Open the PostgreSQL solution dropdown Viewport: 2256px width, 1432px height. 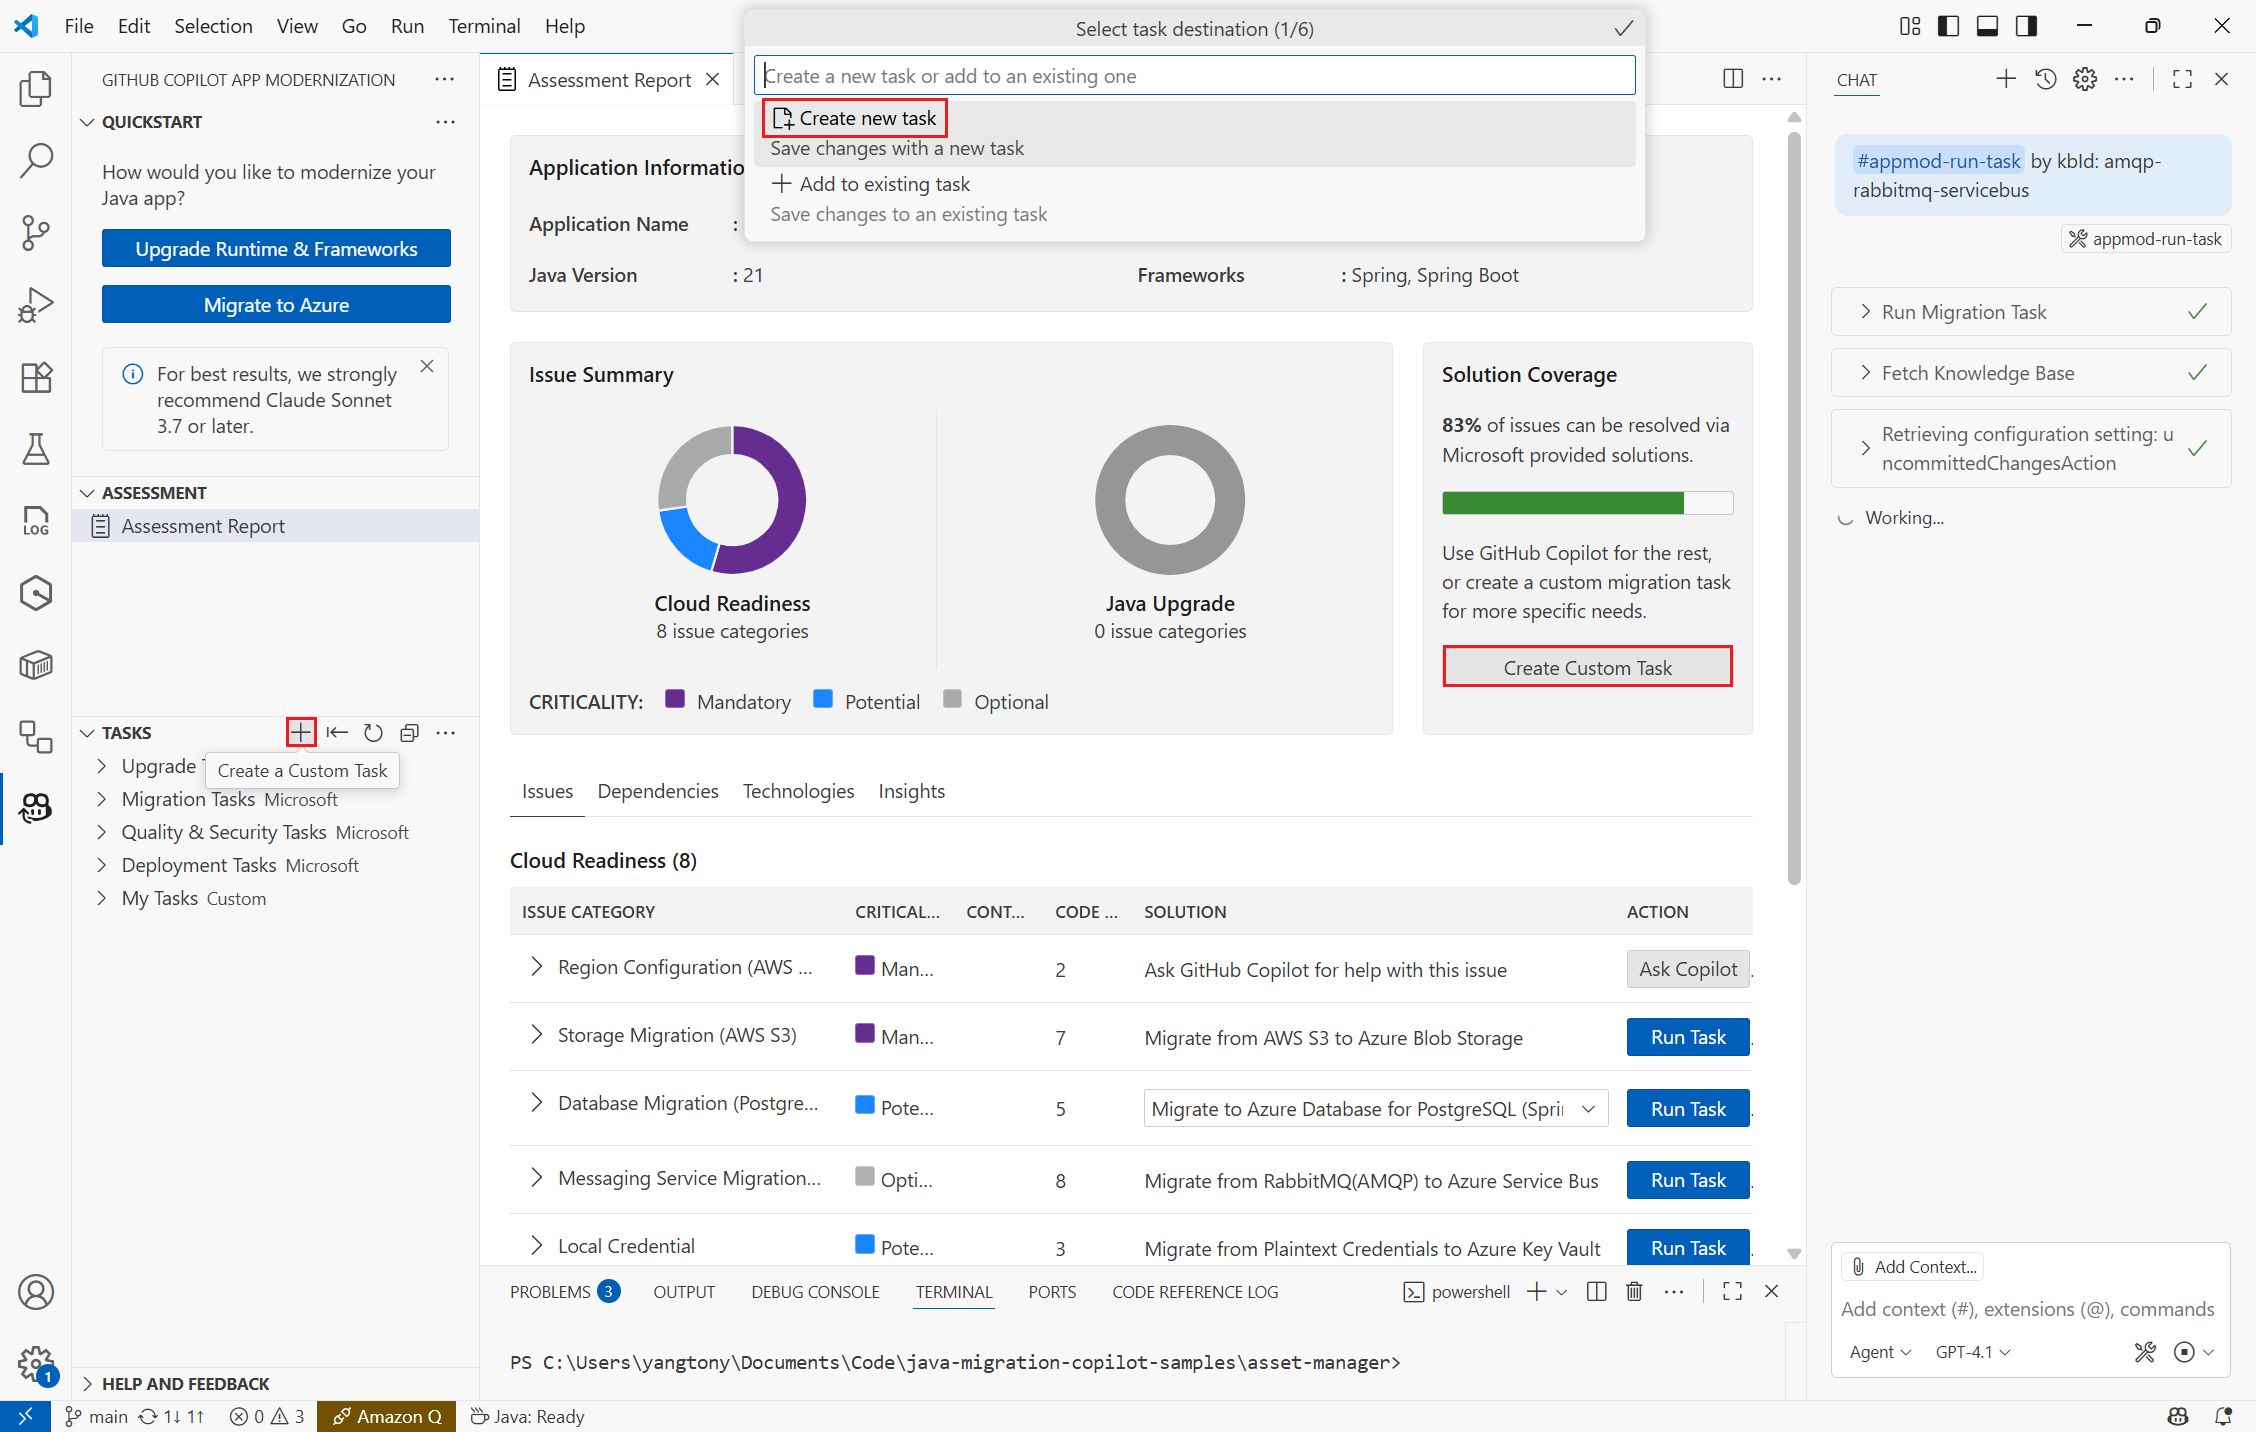1375,1108
